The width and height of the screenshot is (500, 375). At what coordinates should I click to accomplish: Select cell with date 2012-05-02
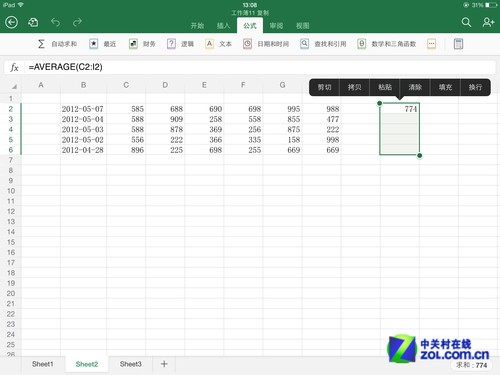tap(83, 140)
